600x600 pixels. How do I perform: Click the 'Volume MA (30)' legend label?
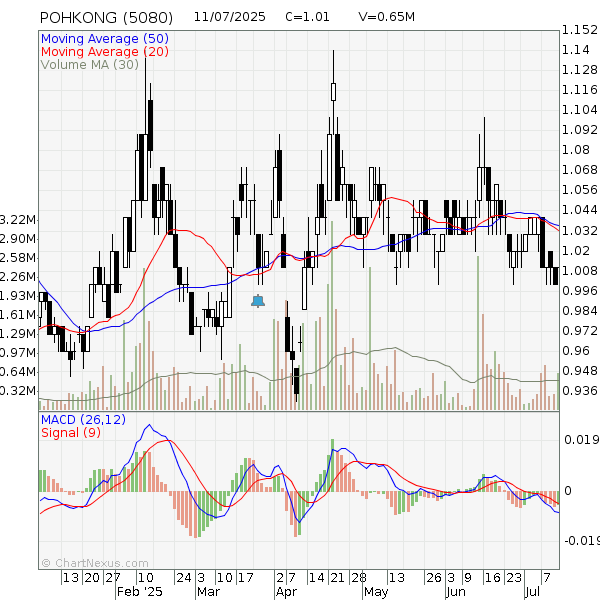coord(90,65)
